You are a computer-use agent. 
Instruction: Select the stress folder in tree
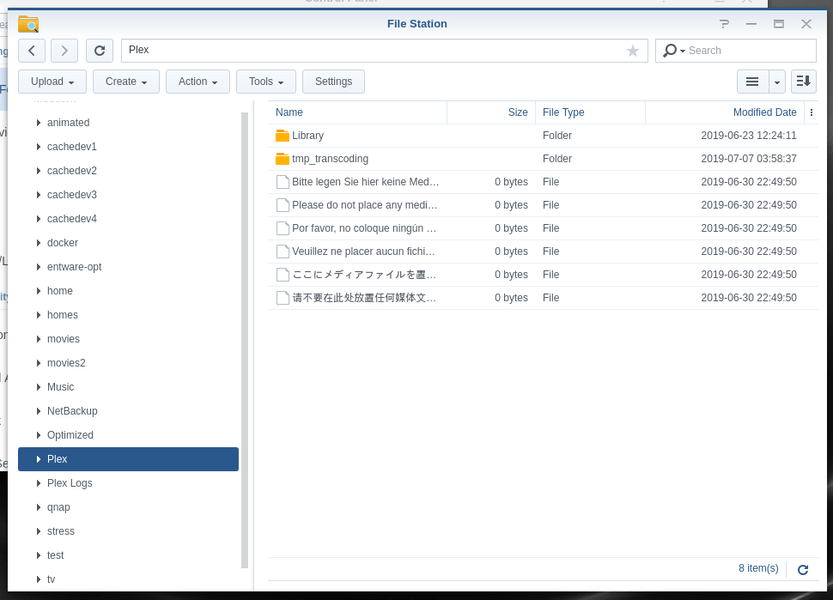(x=61, y=531)
